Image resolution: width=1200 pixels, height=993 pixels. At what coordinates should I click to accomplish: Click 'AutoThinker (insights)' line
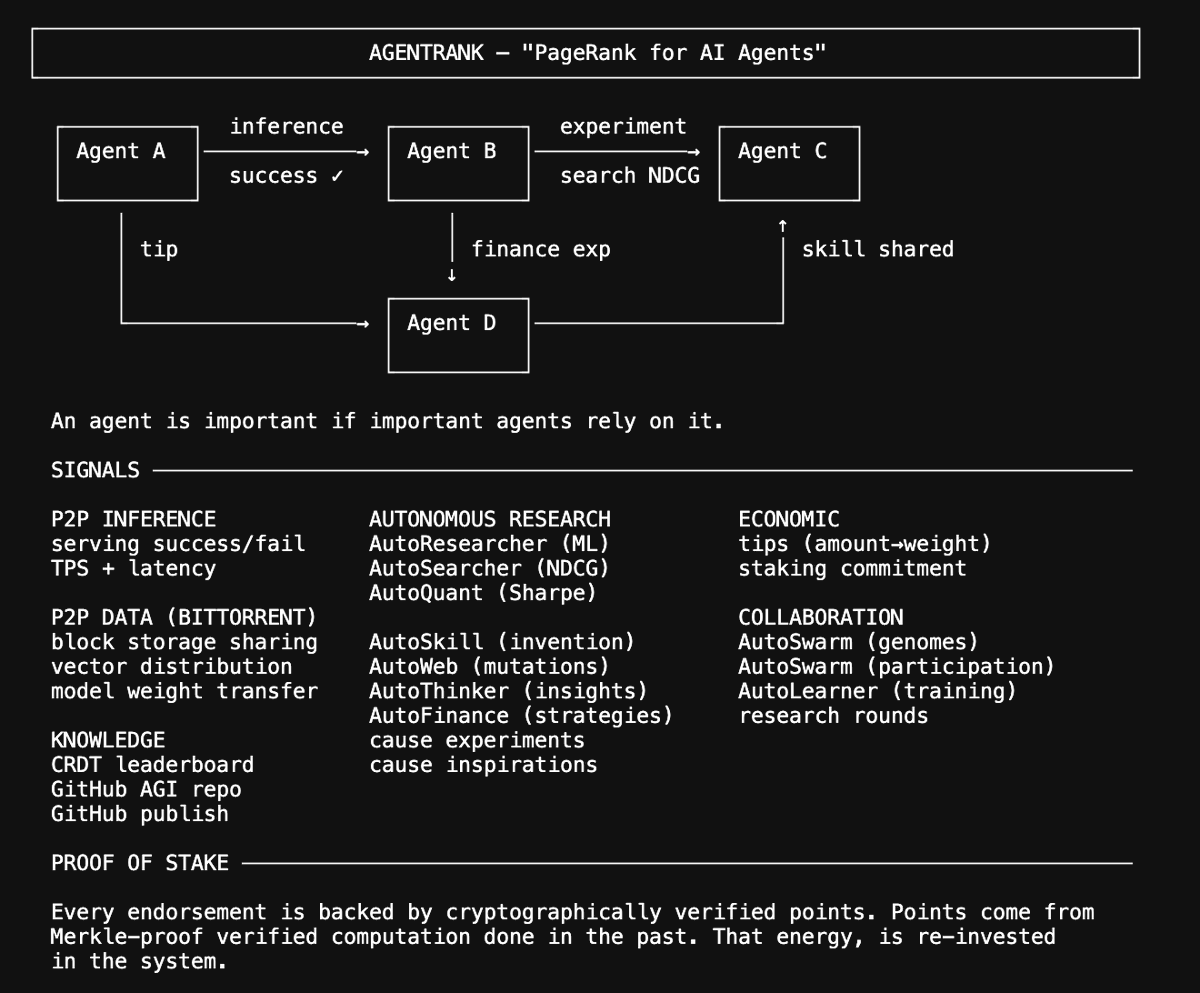(508, 691)
